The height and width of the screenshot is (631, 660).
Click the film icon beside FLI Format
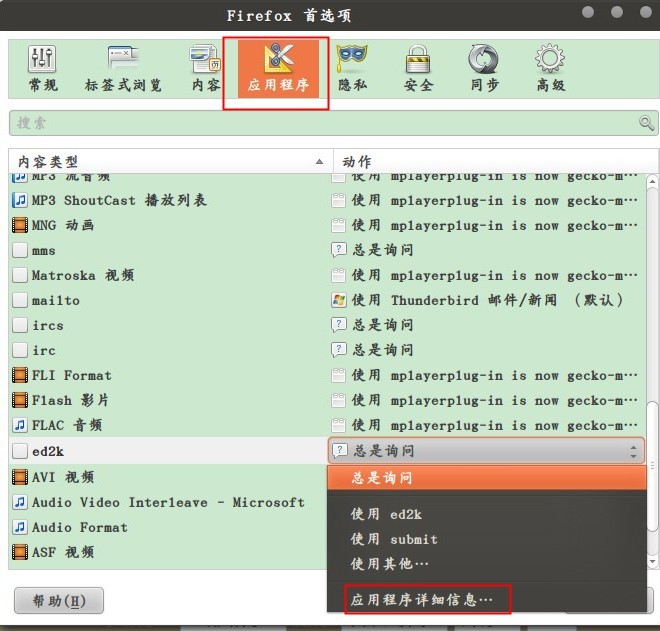coord(20,375)
